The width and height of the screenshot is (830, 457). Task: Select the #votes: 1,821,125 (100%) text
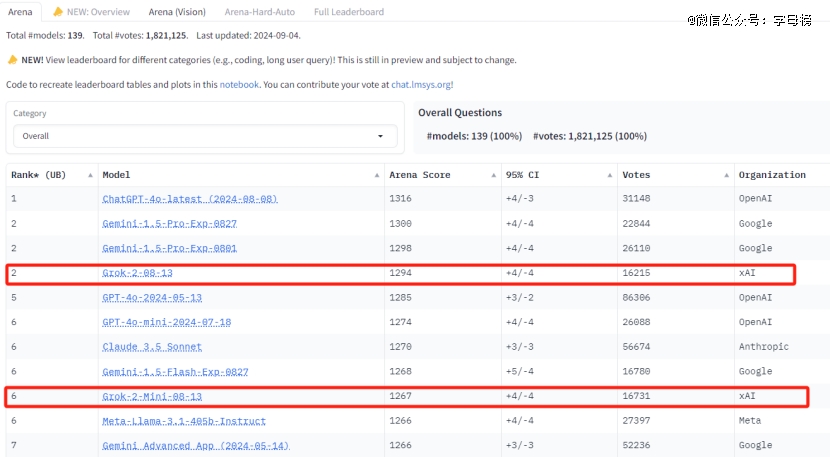click(590, 136)
